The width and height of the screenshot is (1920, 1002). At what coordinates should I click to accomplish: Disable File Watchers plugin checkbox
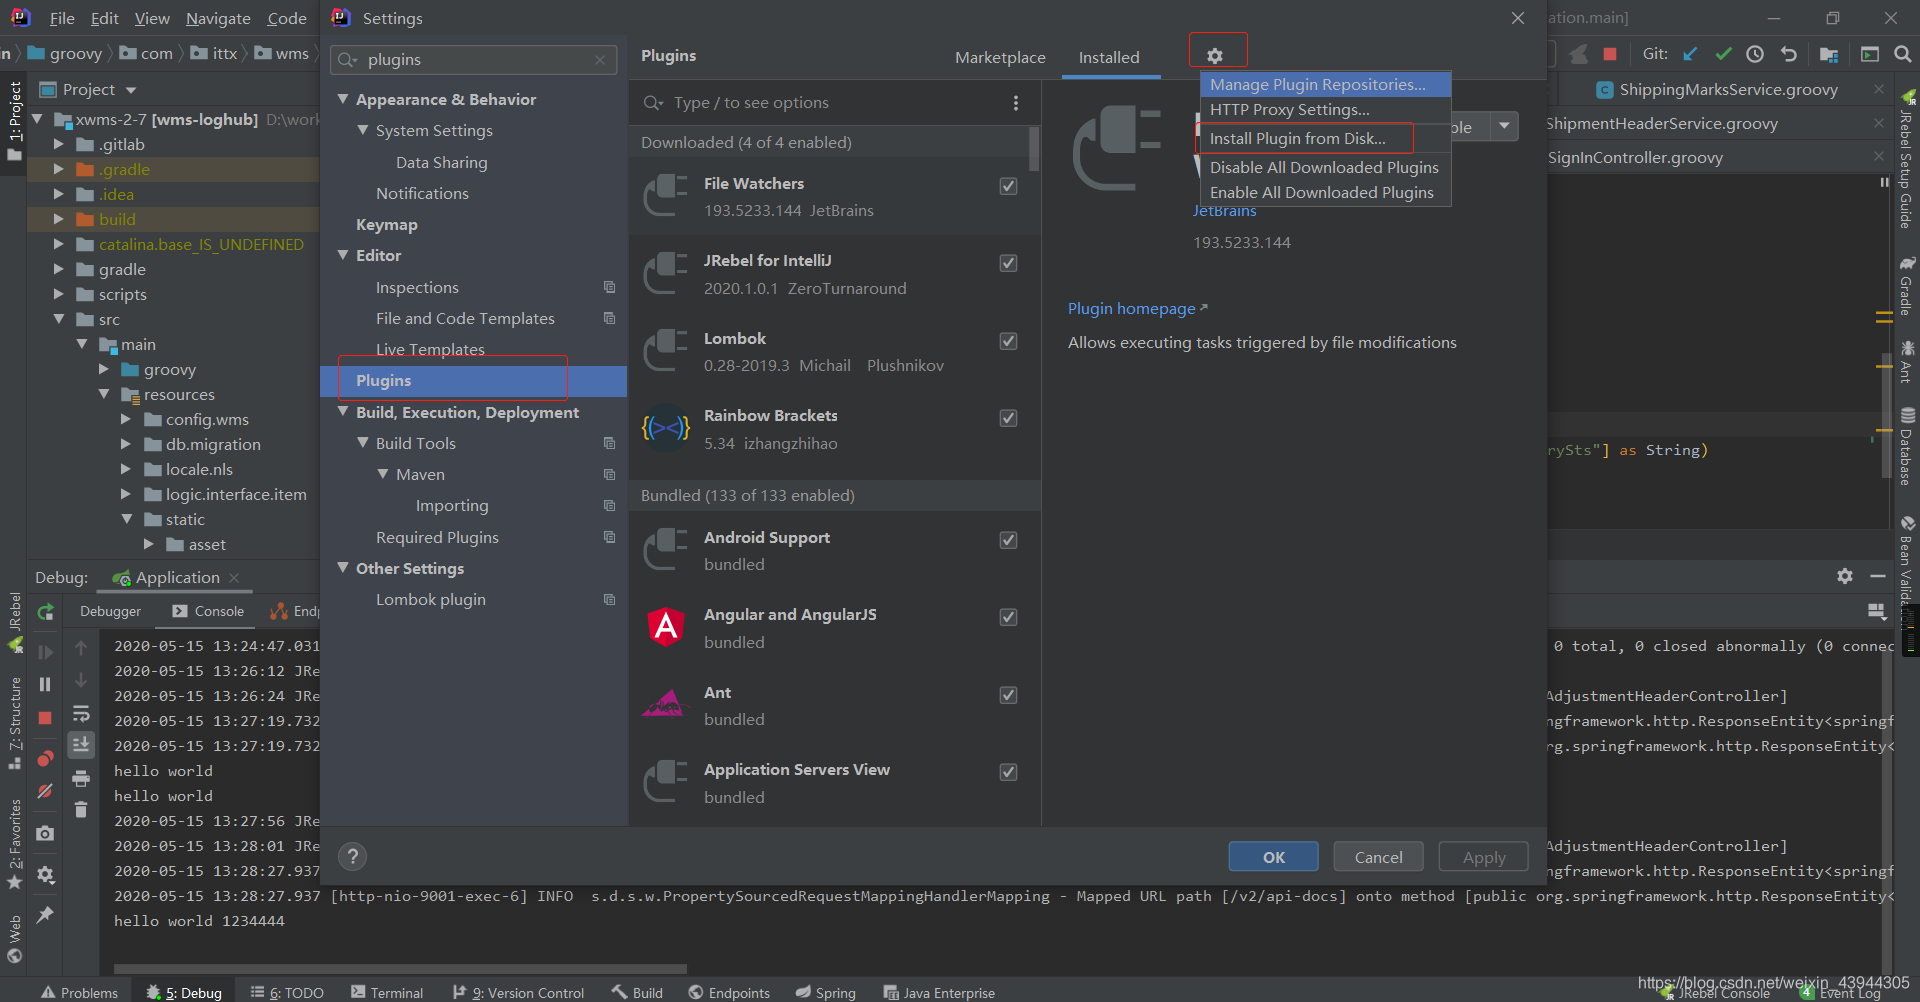(1008, 186)
